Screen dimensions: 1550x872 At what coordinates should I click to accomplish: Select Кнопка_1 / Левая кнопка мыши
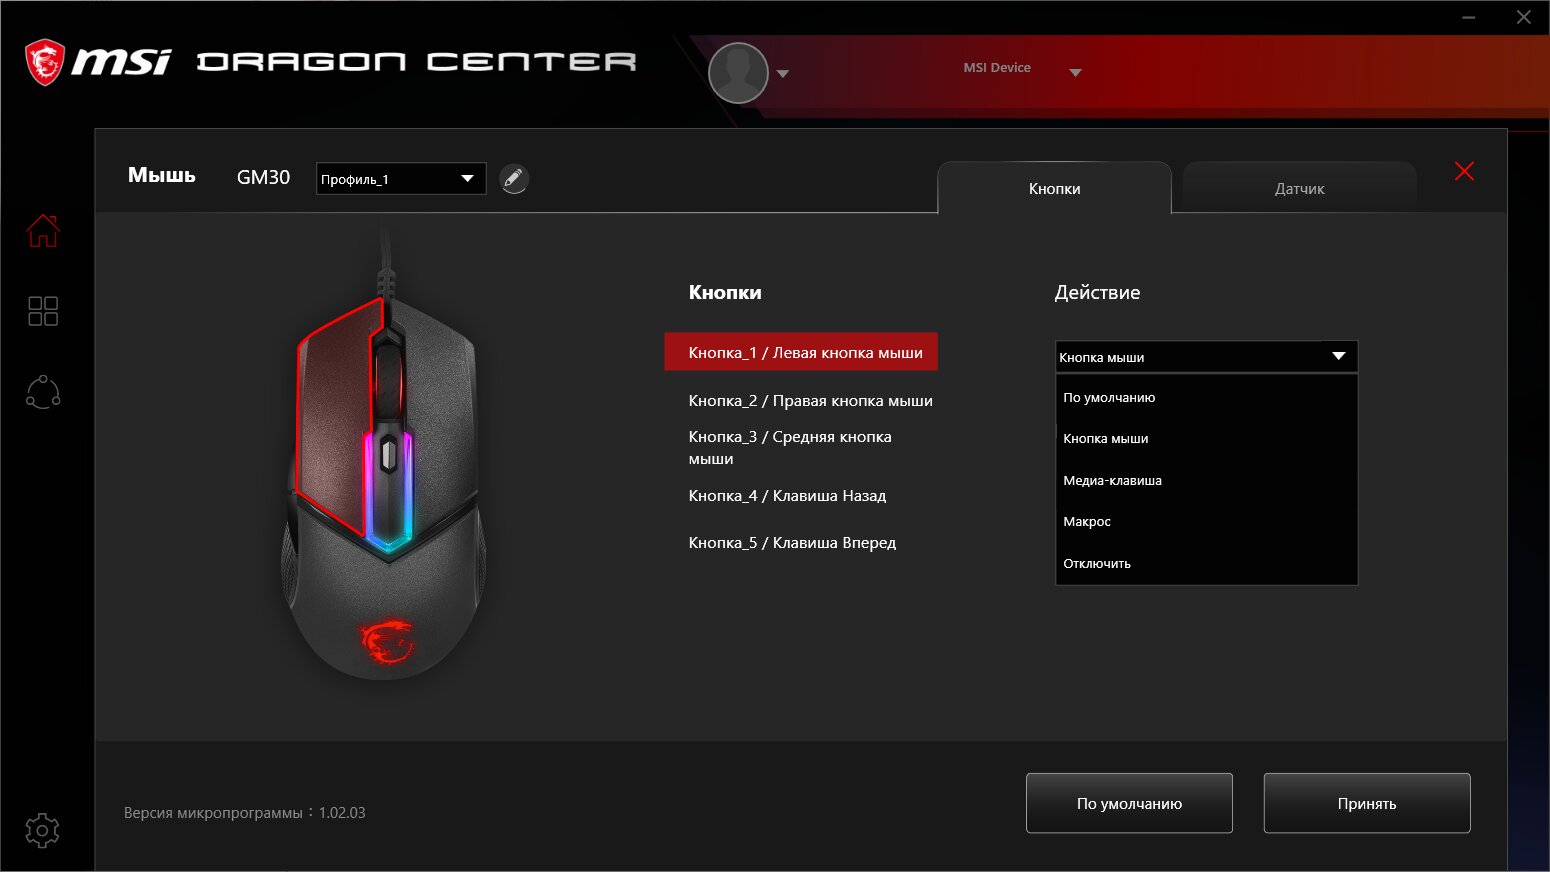[x=801, y=352]
